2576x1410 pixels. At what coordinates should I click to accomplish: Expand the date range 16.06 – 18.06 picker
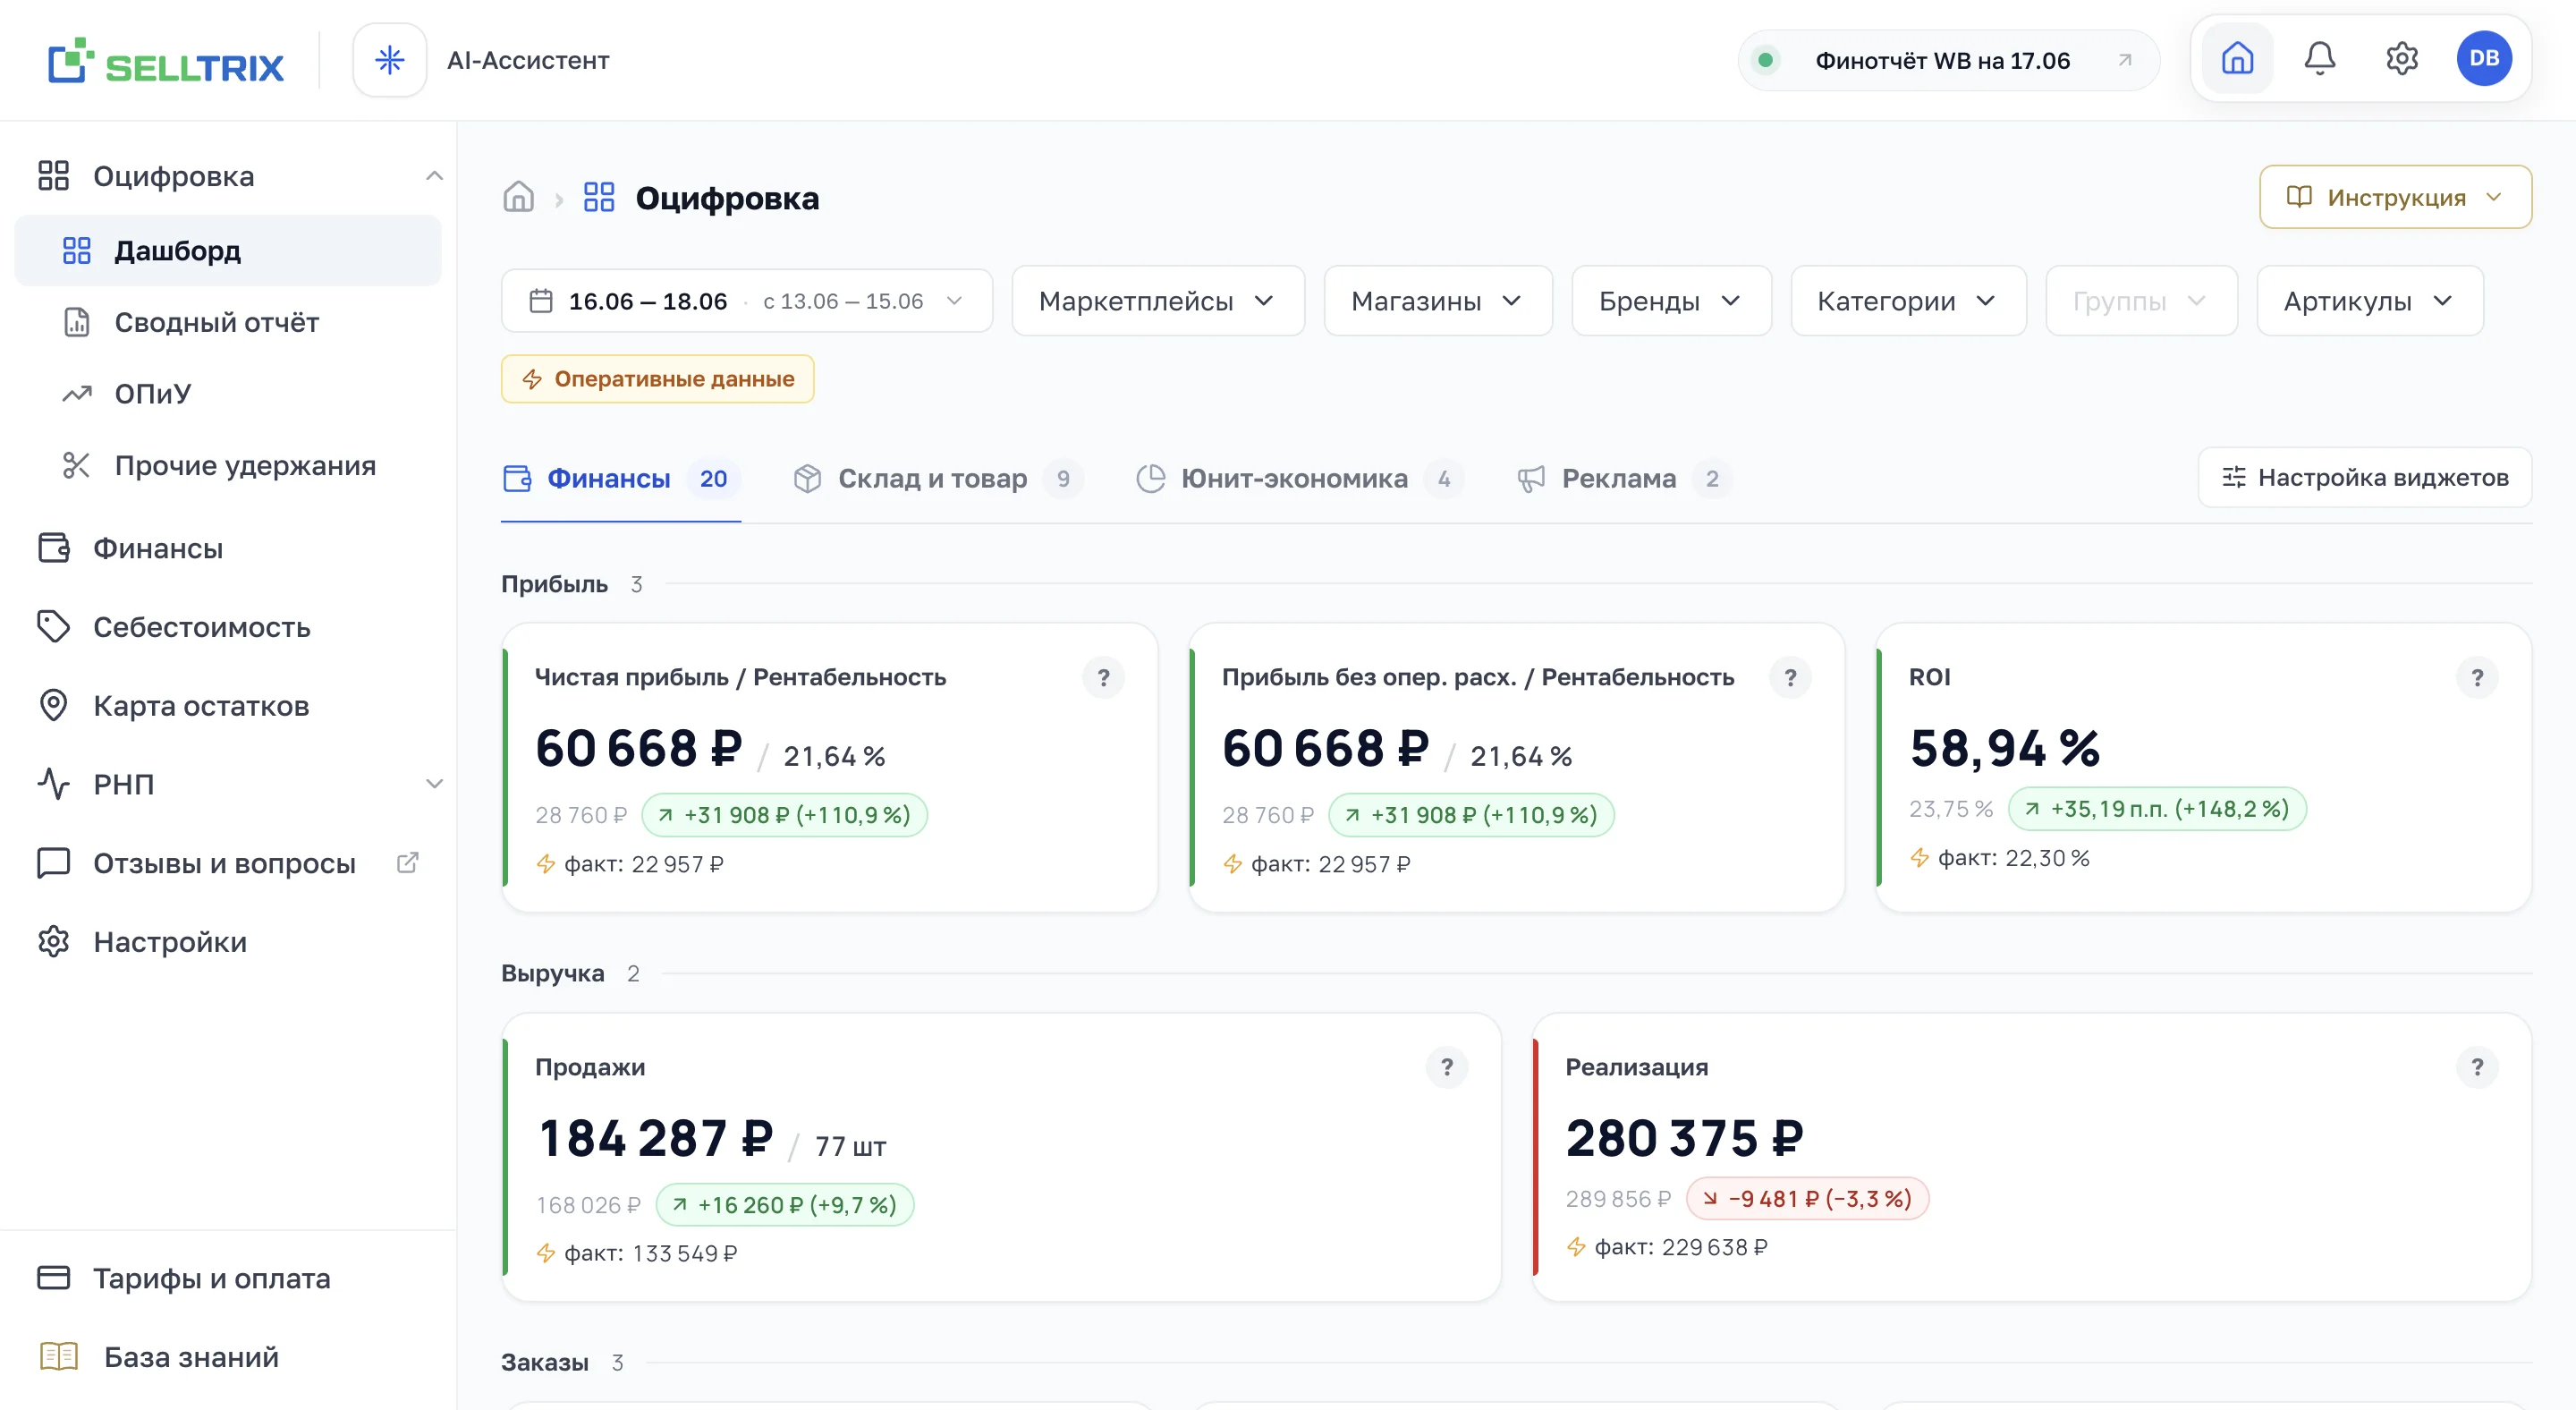[x=746, y=301]
